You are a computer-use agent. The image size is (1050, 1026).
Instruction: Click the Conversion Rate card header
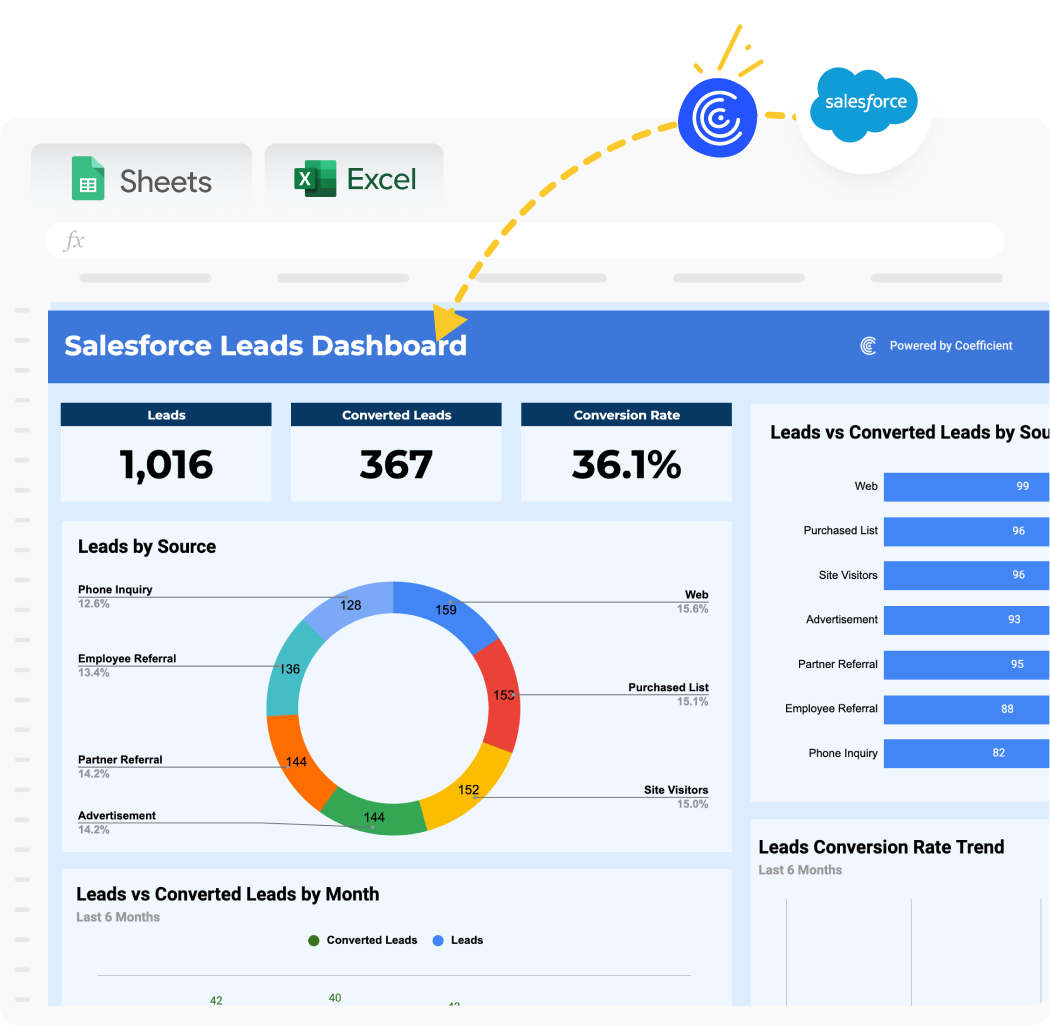626,415
